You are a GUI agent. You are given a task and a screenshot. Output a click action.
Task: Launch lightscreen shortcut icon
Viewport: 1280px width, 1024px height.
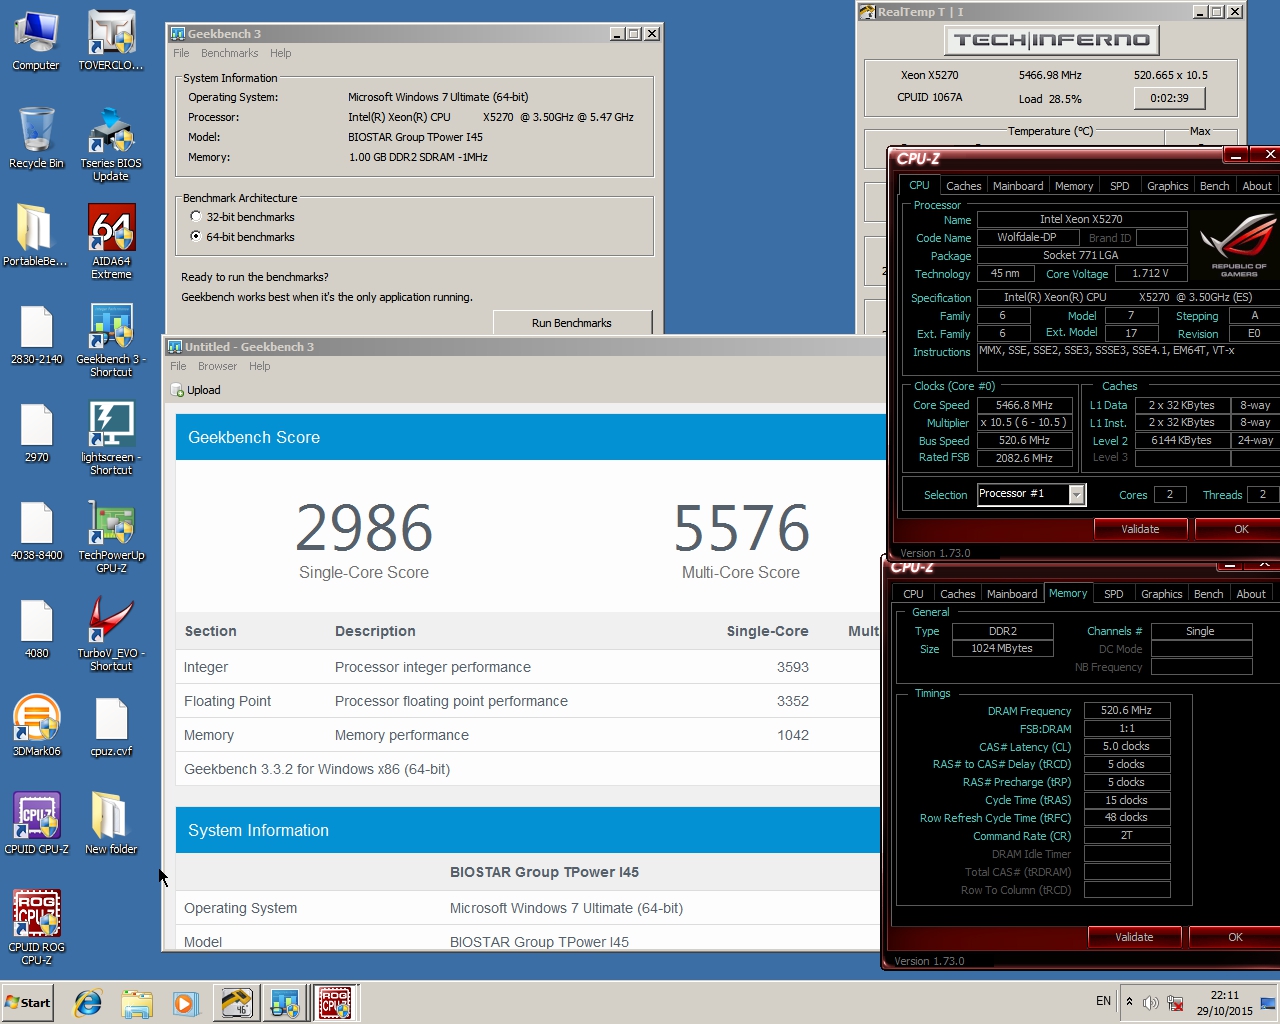point(111,439)
